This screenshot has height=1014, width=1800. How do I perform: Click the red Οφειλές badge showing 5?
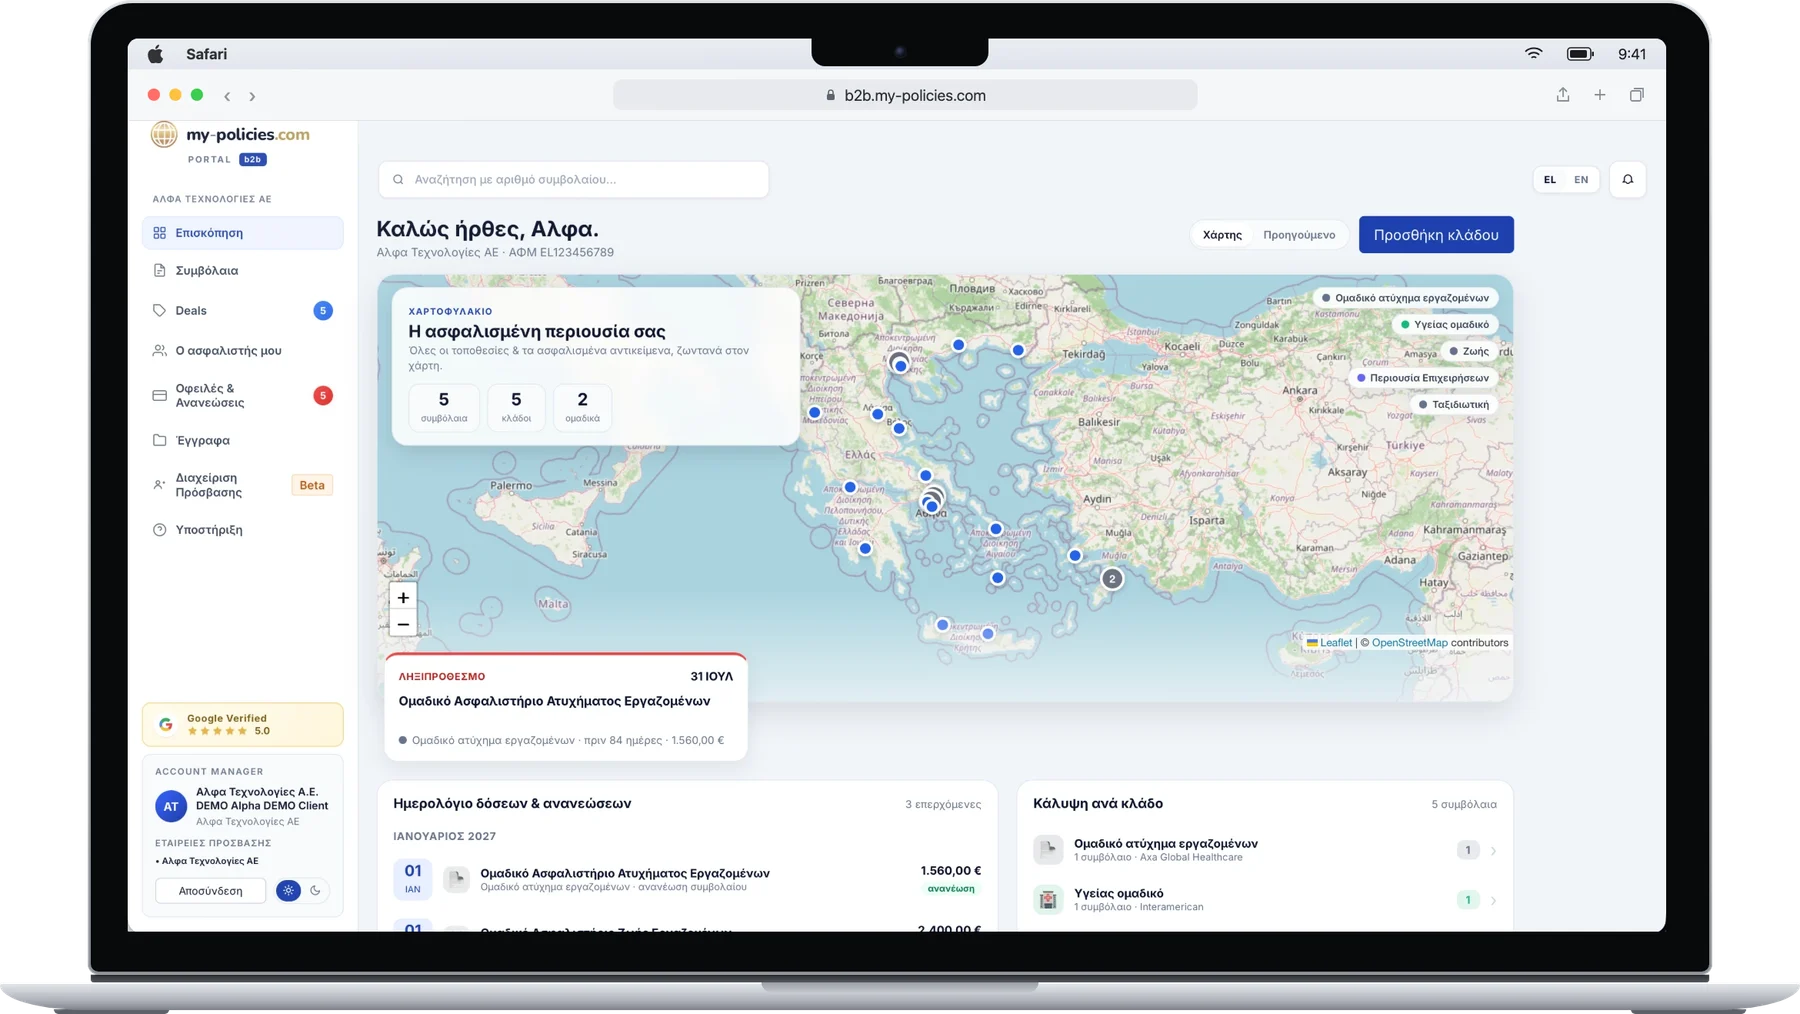pos(323,396)
